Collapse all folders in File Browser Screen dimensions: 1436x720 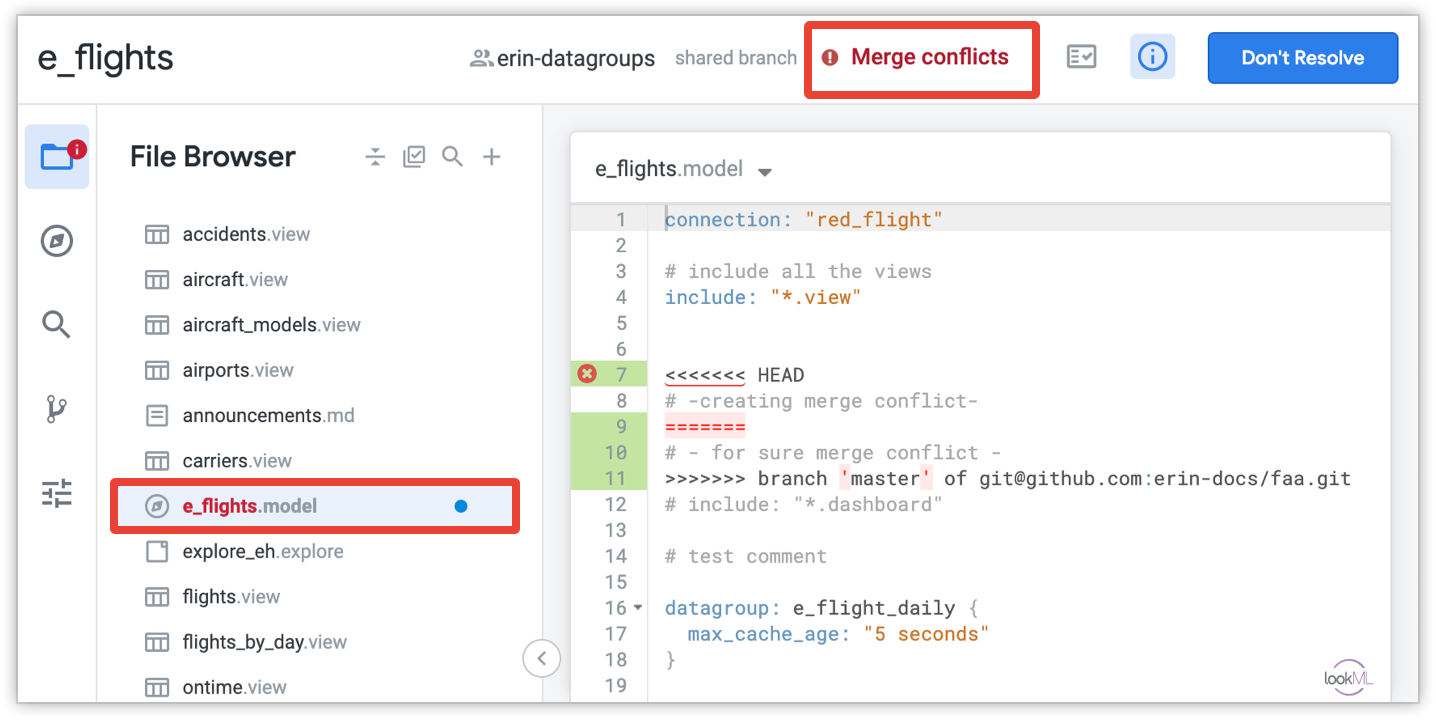tap(375, 157)
